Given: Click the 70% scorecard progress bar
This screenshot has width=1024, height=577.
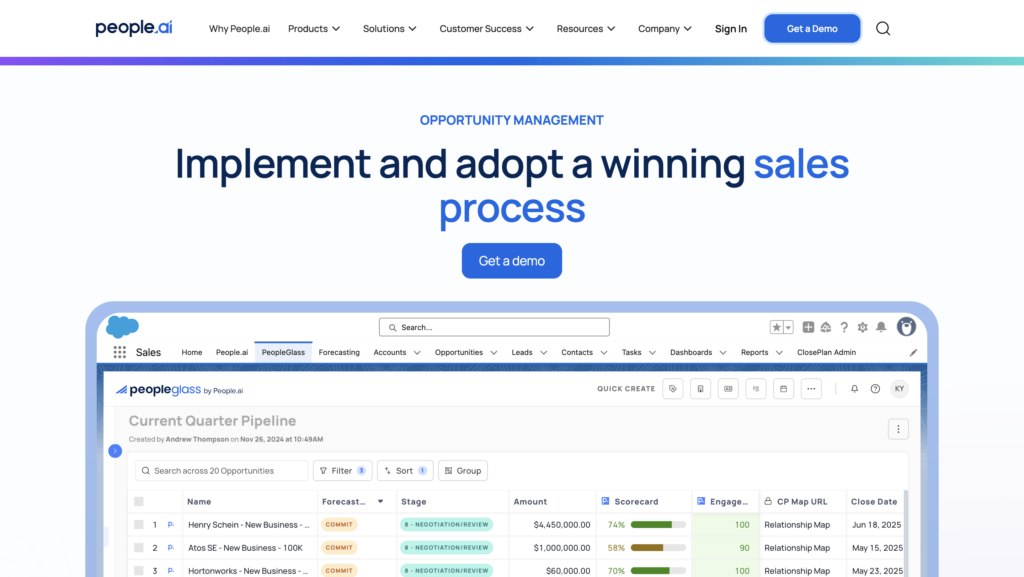Looking at the screenshot, I should click(x=658, y=570).
